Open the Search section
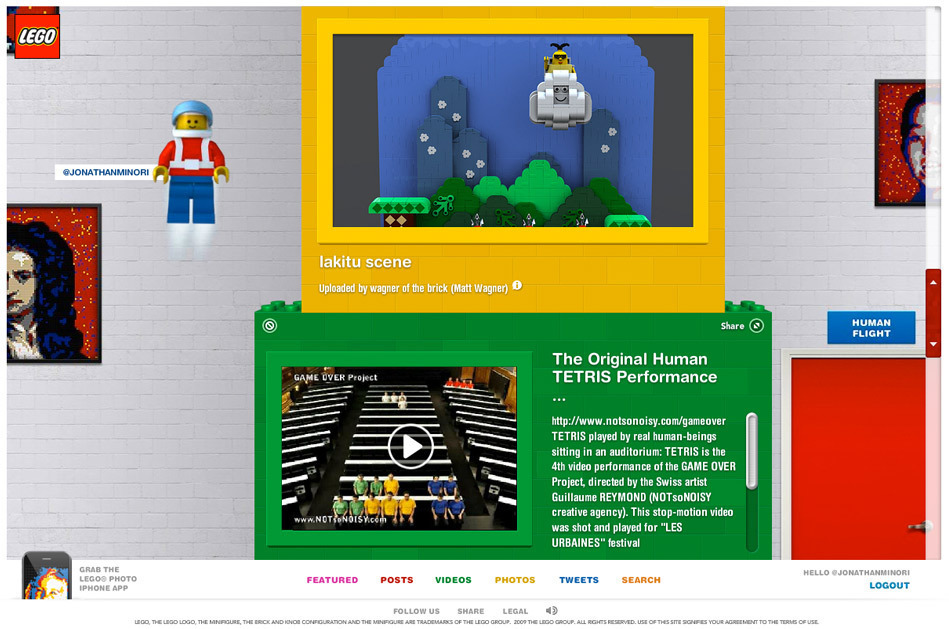 (641, 580)
